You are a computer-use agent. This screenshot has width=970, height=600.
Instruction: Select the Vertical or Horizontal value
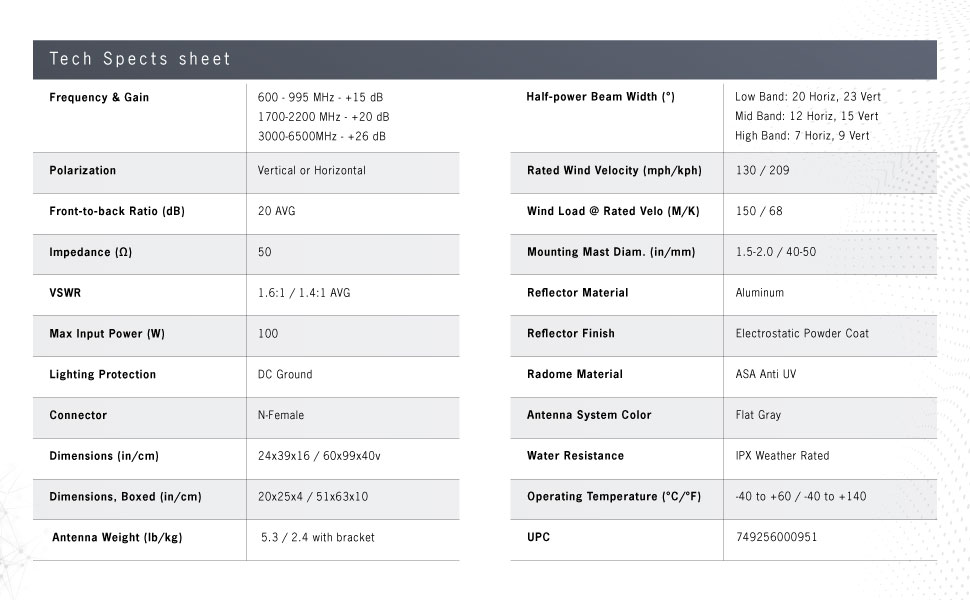coord(312,171)
